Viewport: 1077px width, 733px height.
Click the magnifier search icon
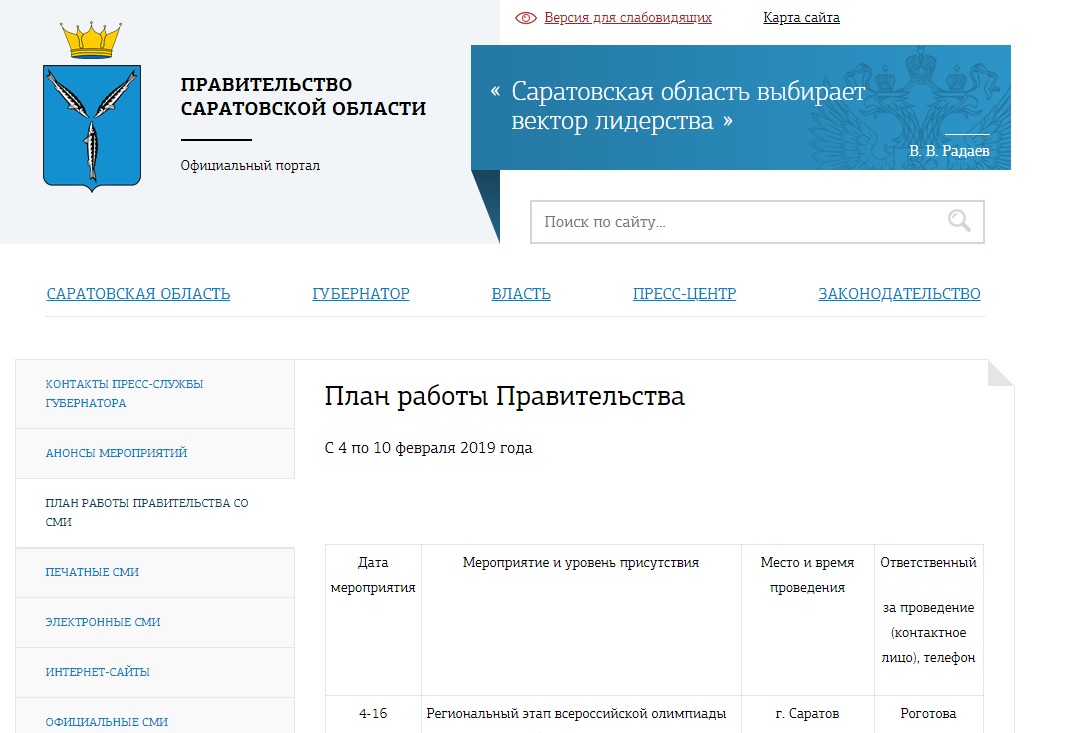click(958, 222)
